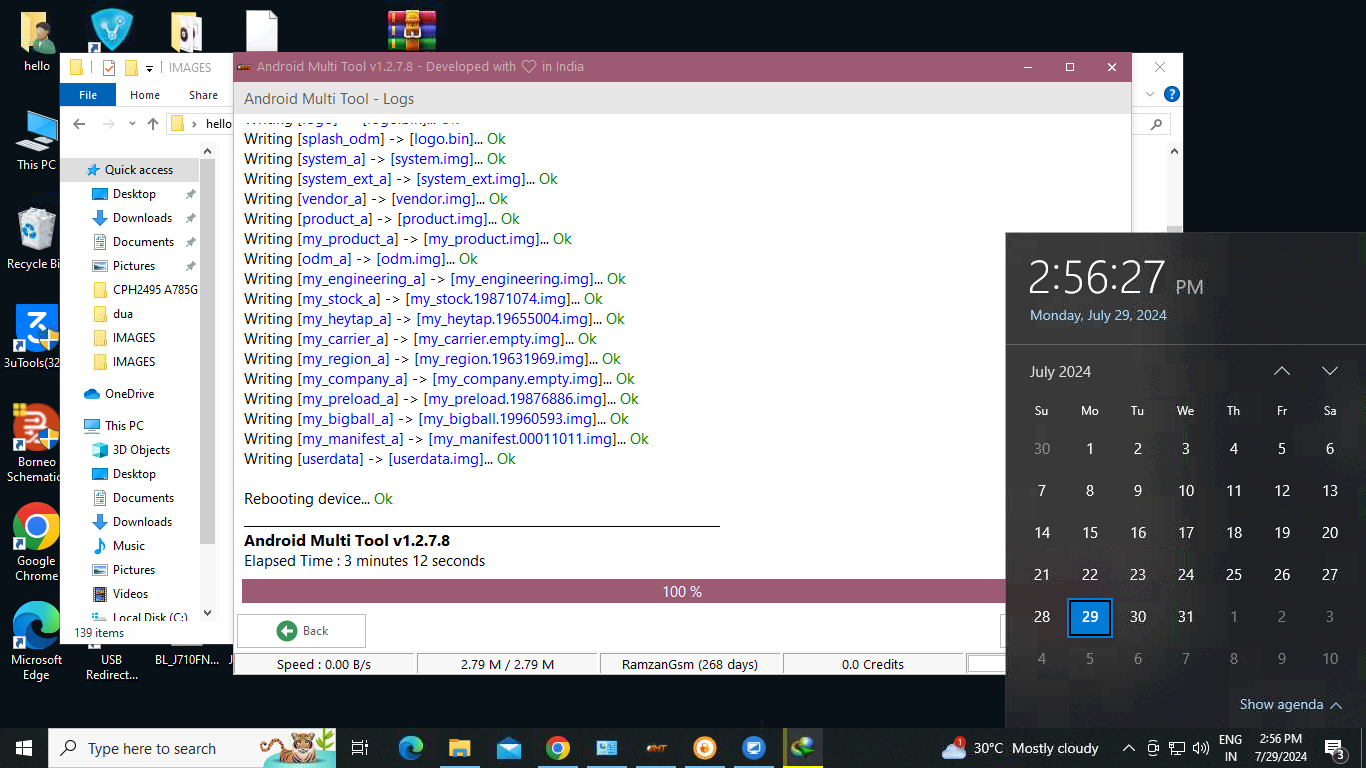This screenshot has width=1366, height=768.
Task: Click the Elapsed Time text in logs
Action: tap(364, 561)
